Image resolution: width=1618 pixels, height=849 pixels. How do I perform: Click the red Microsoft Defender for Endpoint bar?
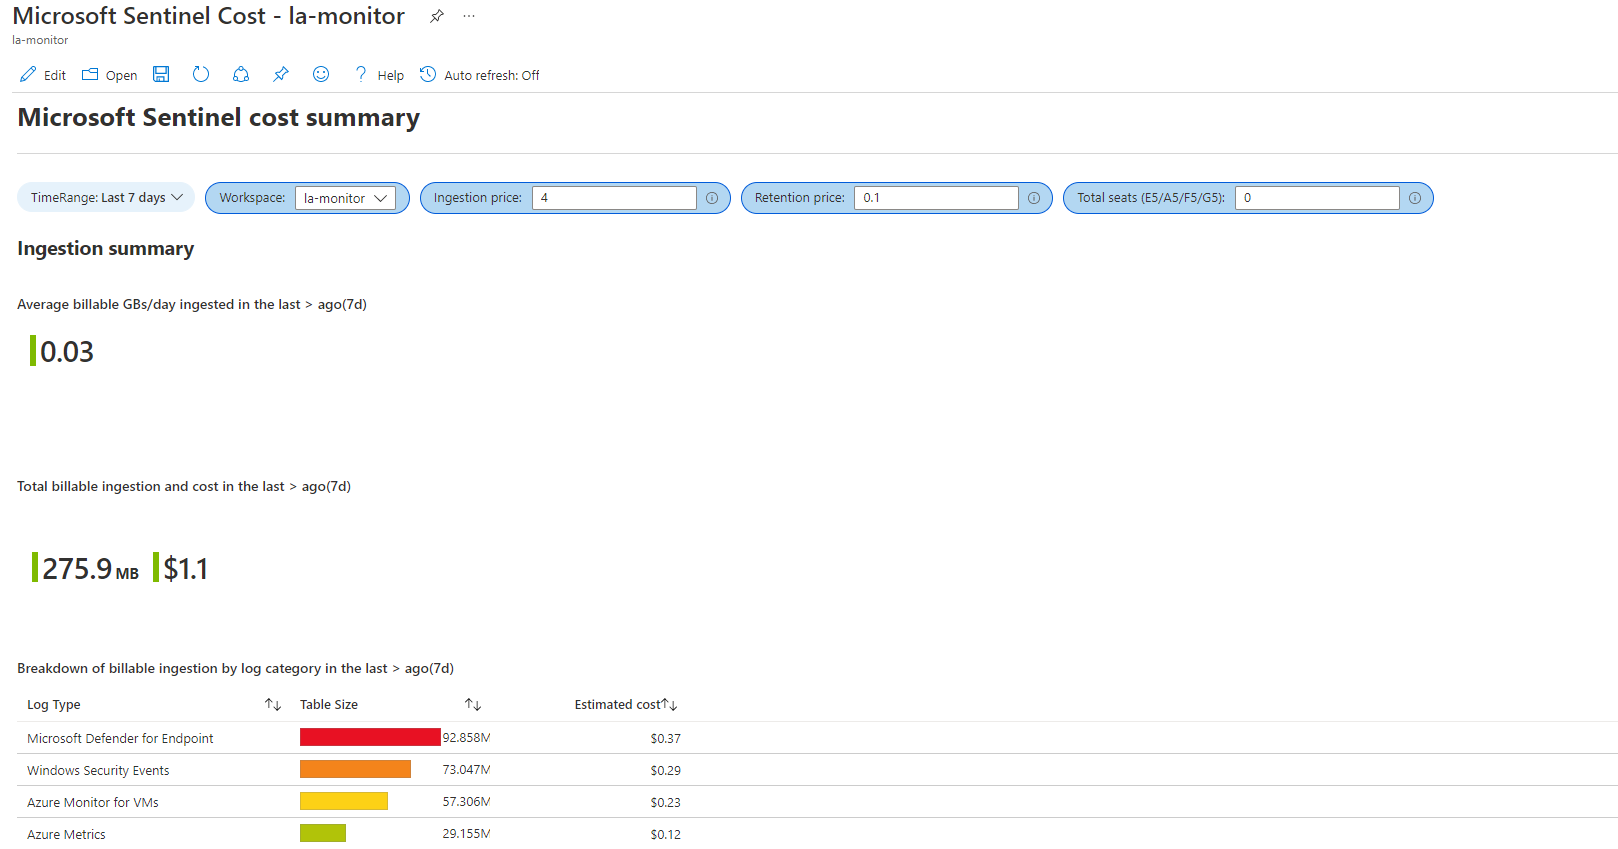click(x=370, y=738)
